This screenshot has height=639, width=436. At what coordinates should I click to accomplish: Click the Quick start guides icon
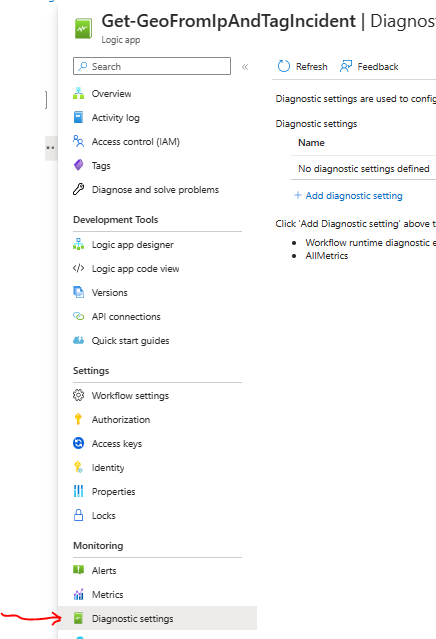[x=78, y=340]
